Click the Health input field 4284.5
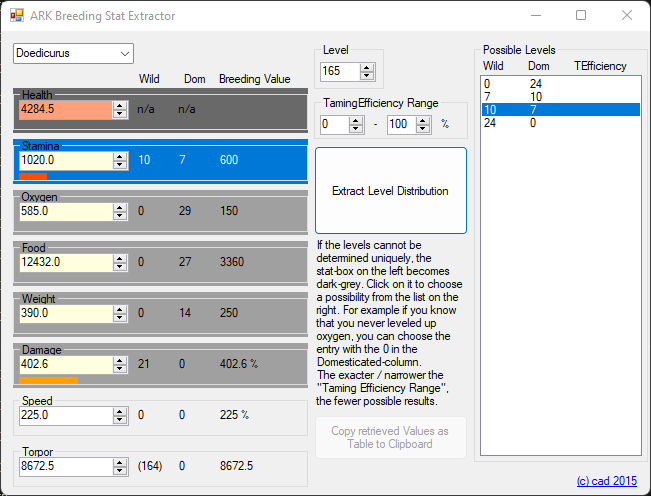The width and height of the screenshot is (651, 496). tap(66, 110)
